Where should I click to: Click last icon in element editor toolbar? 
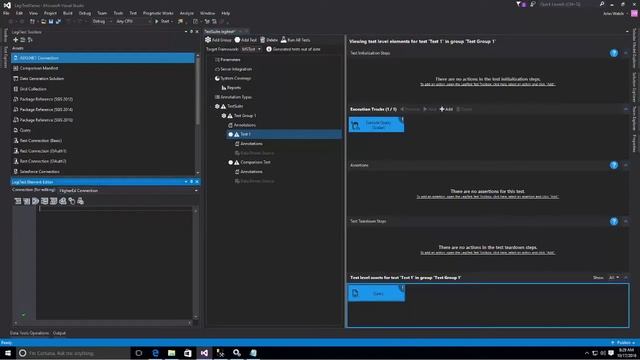(80, 201)
